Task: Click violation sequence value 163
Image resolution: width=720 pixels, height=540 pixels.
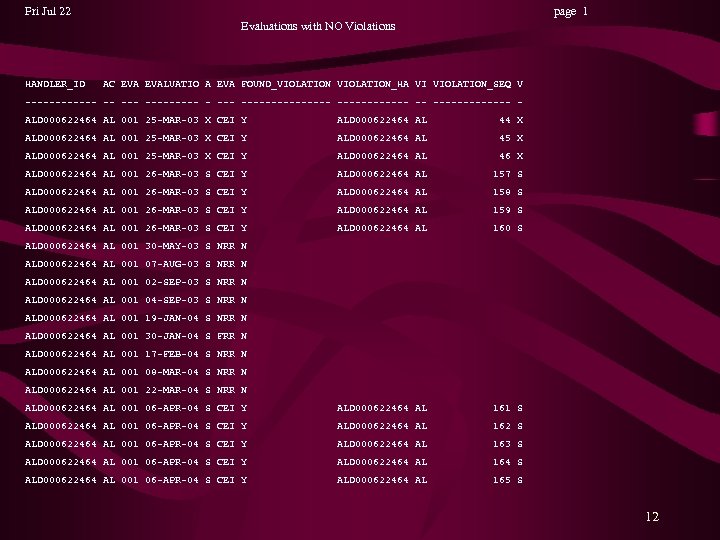Action: coord(501,444)
